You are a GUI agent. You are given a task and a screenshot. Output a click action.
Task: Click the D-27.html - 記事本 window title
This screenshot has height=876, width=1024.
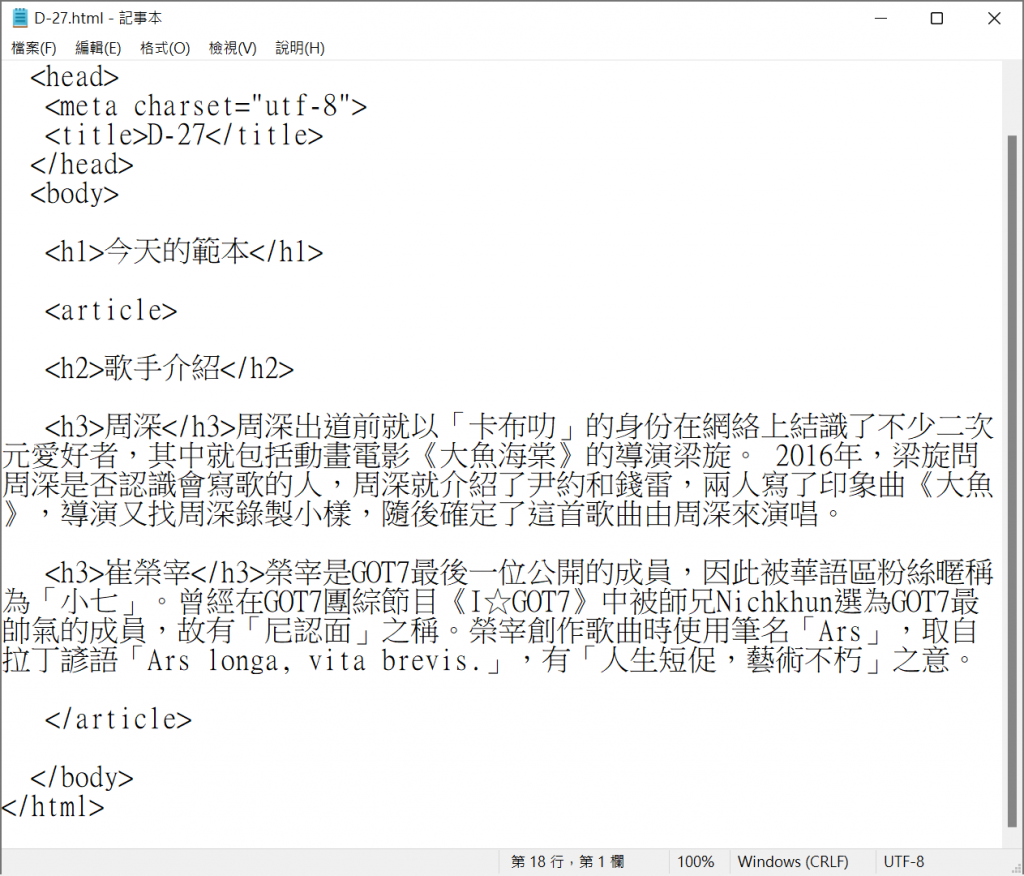[98, 18]
